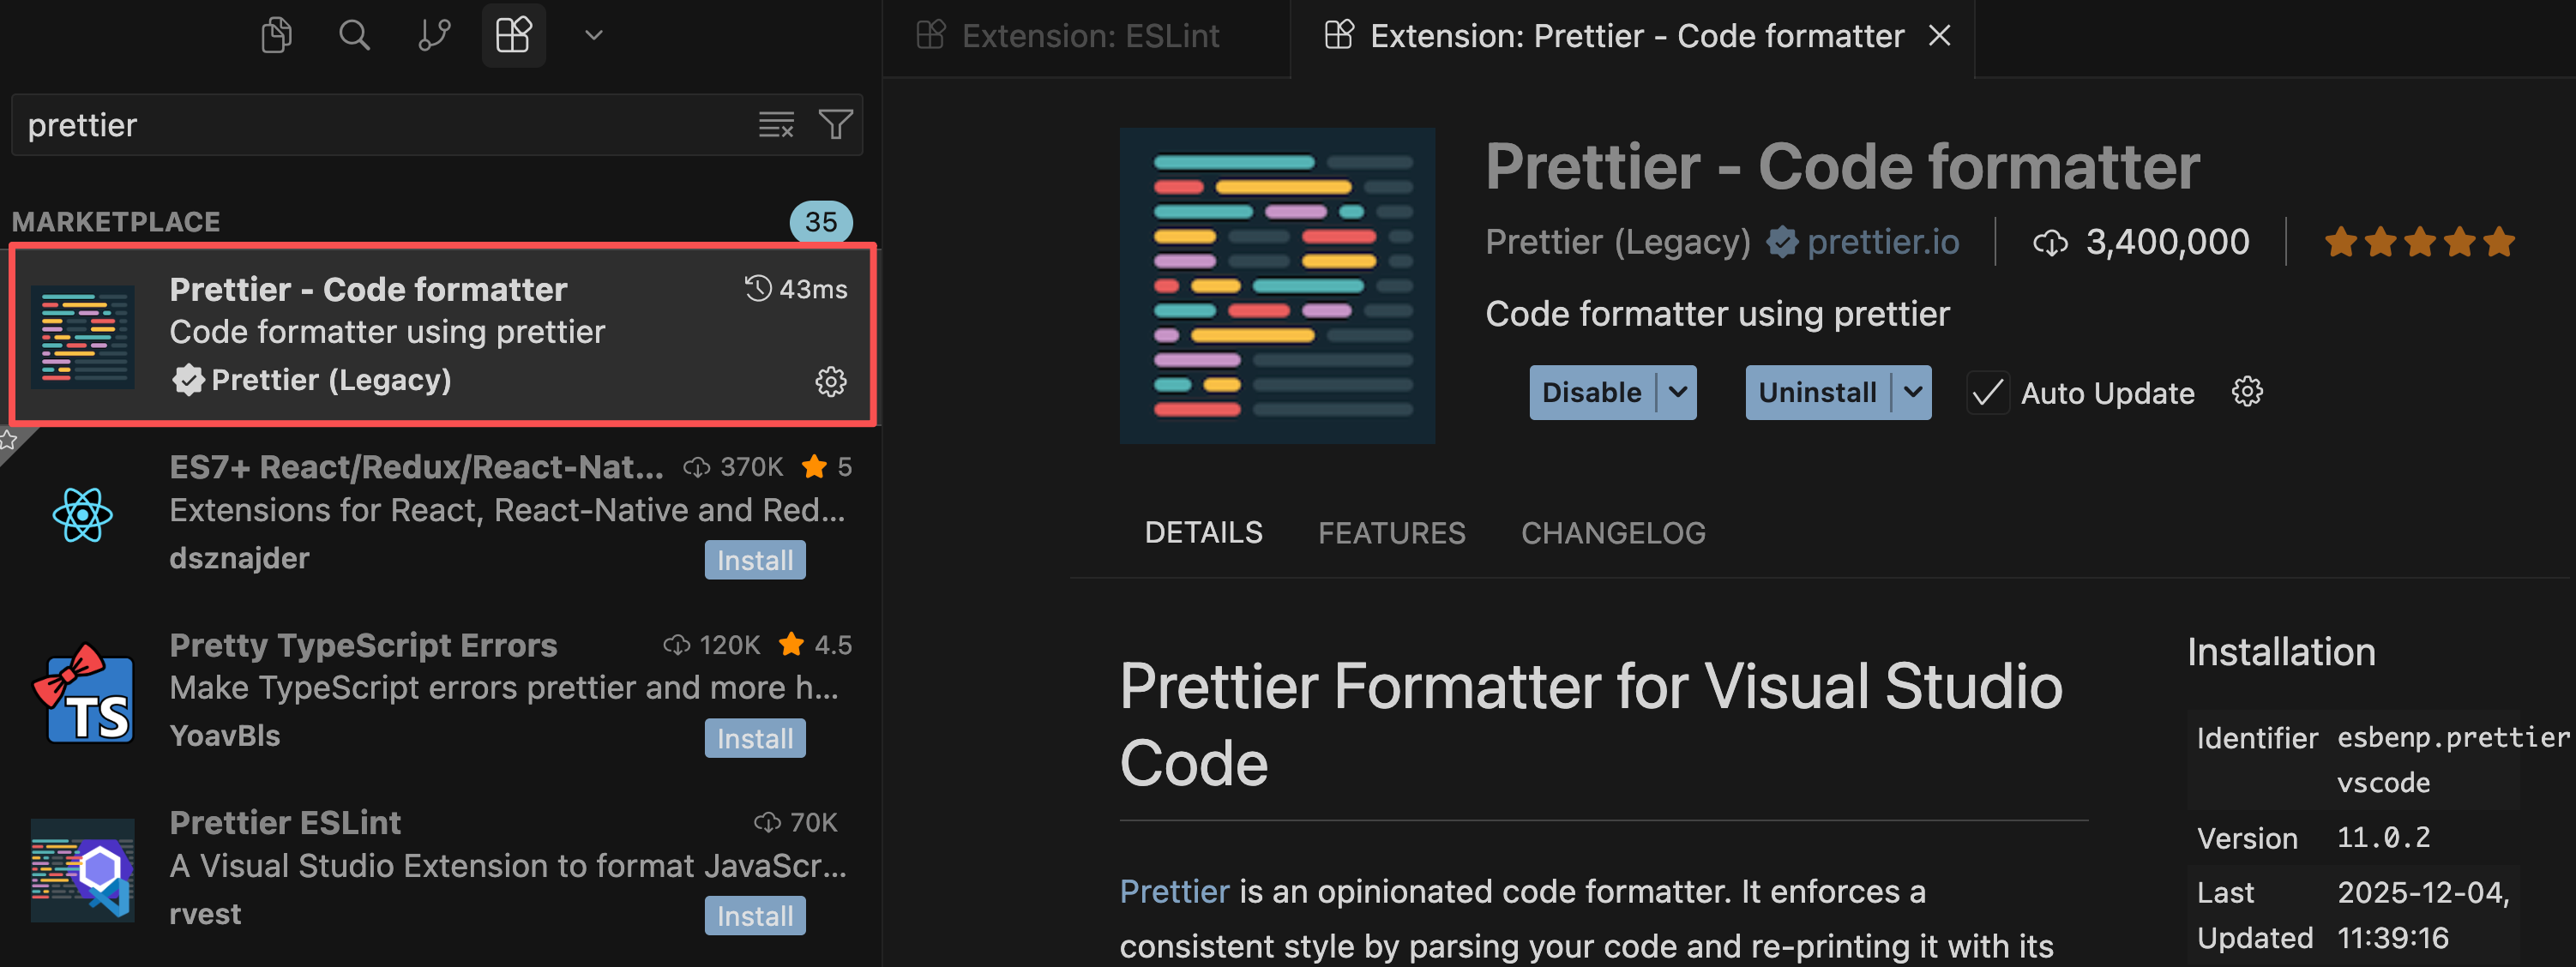Open the Explorer files icon
The image size is (2576, 967).
point(276,36)
